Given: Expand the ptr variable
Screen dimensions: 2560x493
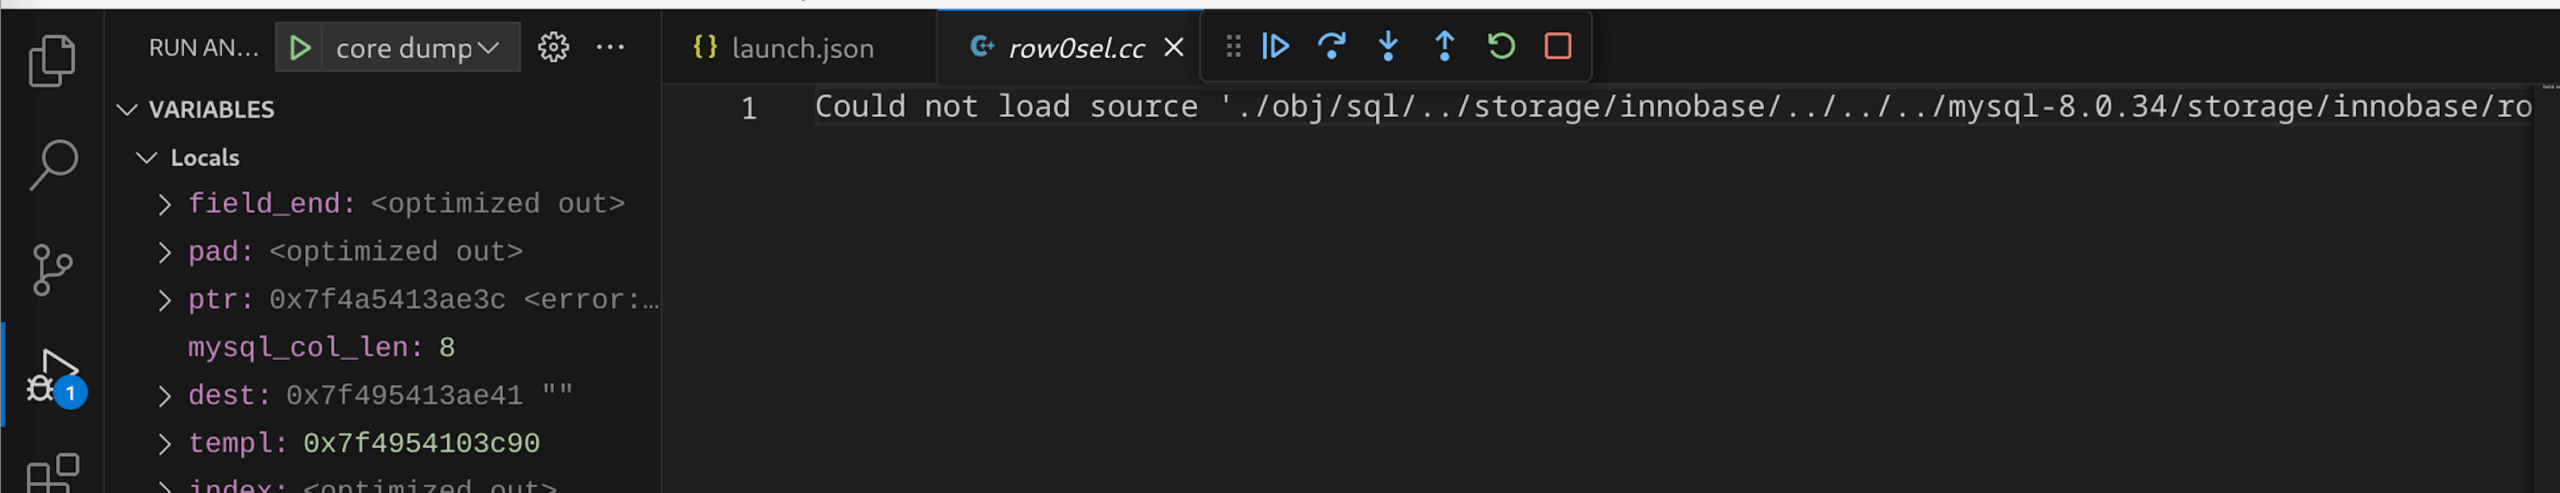Looking at the screenshot, I should coord(165,300).
